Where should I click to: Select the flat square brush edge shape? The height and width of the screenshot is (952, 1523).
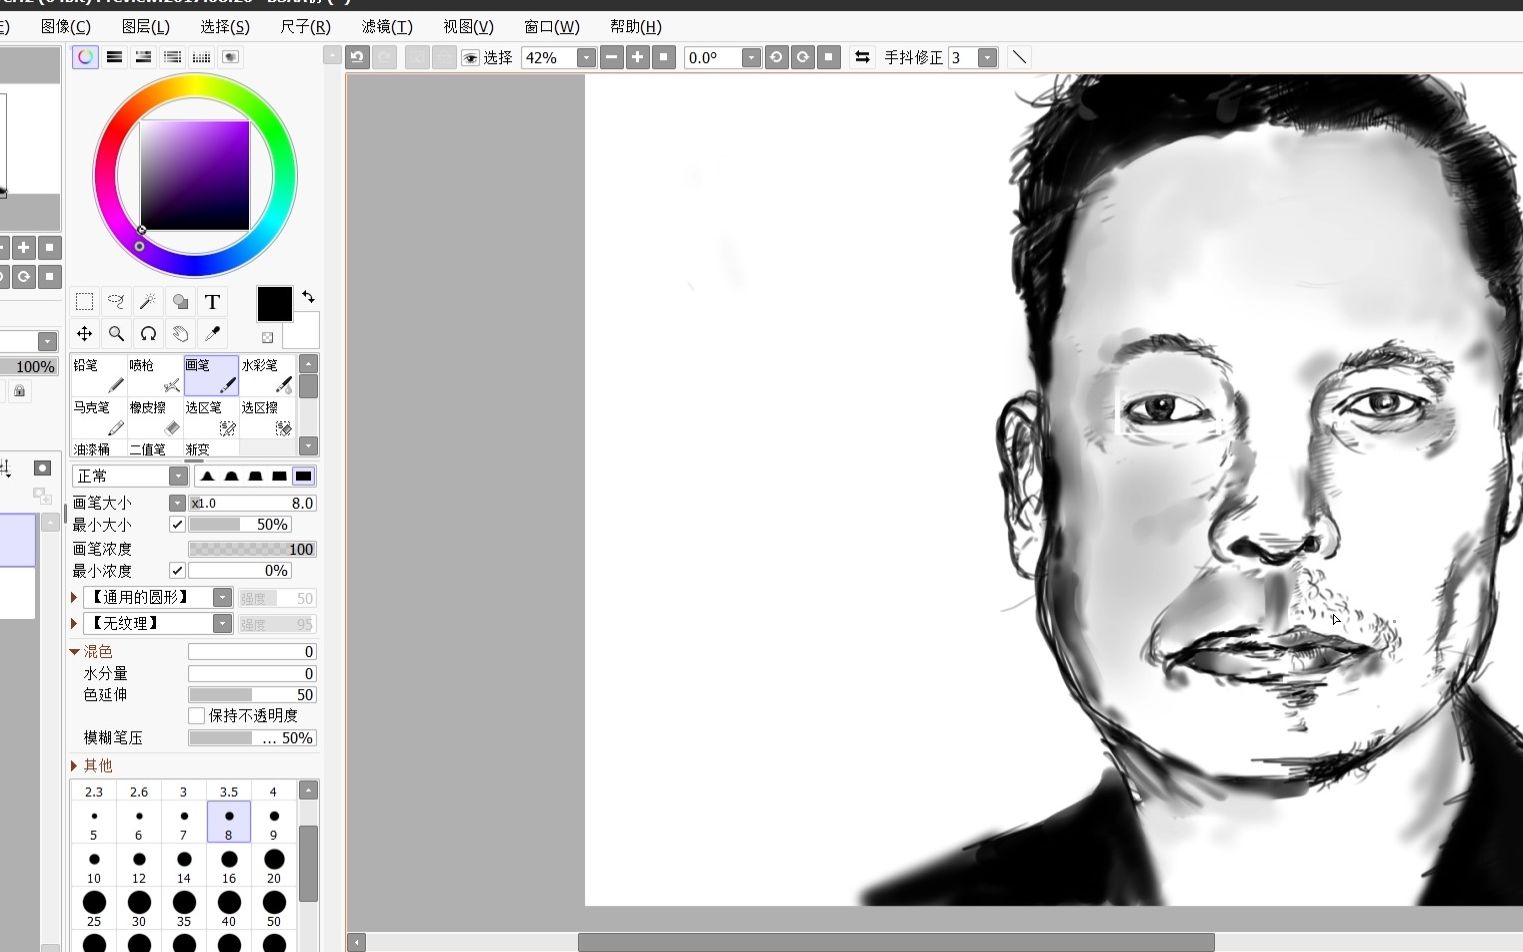304,476
